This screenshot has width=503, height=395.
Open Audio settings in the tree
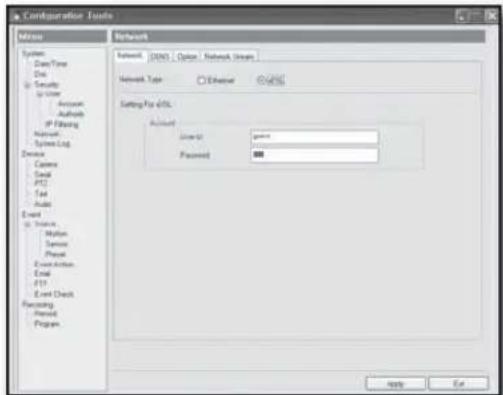[43, 204]
